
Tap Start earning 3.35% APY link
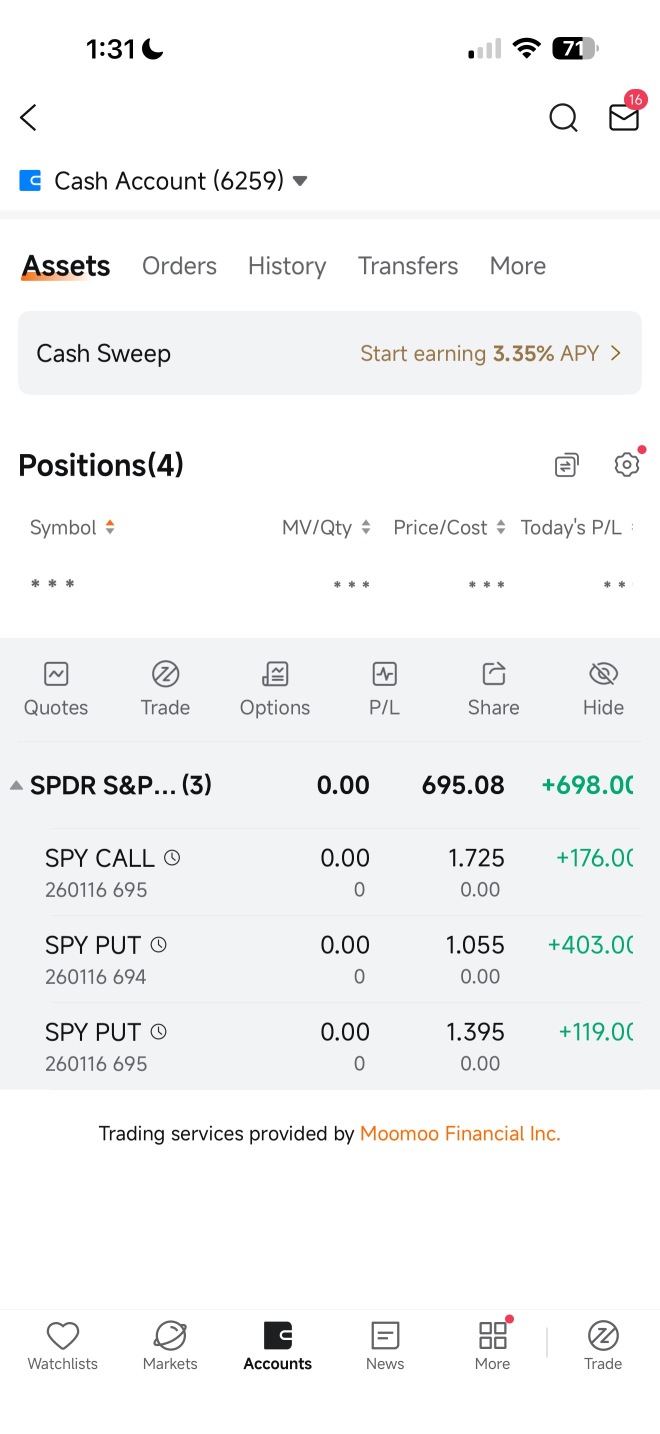491,353
